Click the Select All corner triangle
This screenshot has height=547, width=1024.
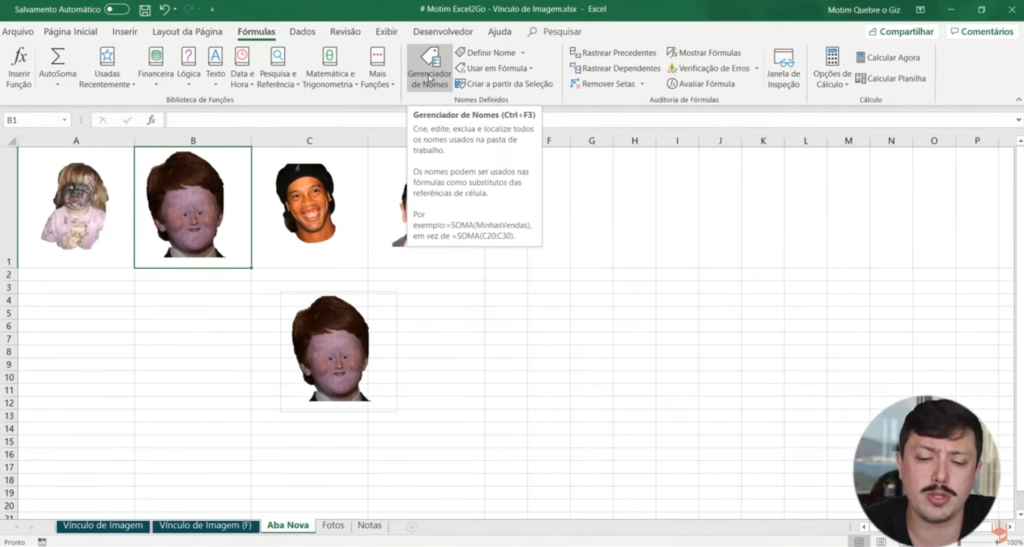[x=10, y=141]
